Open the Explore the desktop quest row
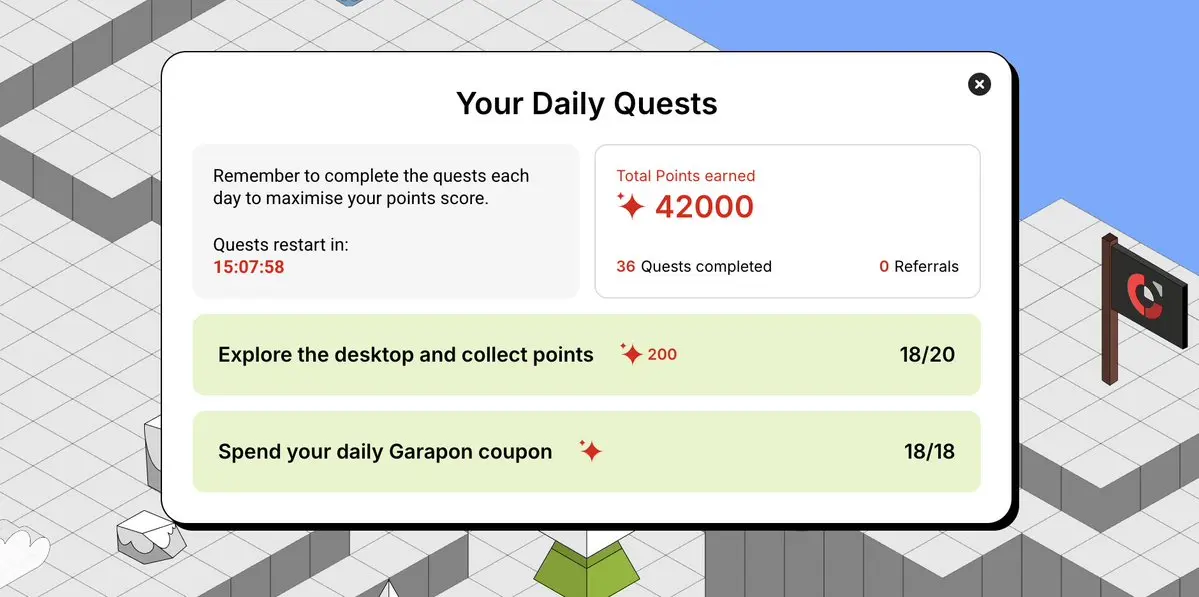Screen dimensions: 1199x597 pyautogui.click(x=587, y=355)
